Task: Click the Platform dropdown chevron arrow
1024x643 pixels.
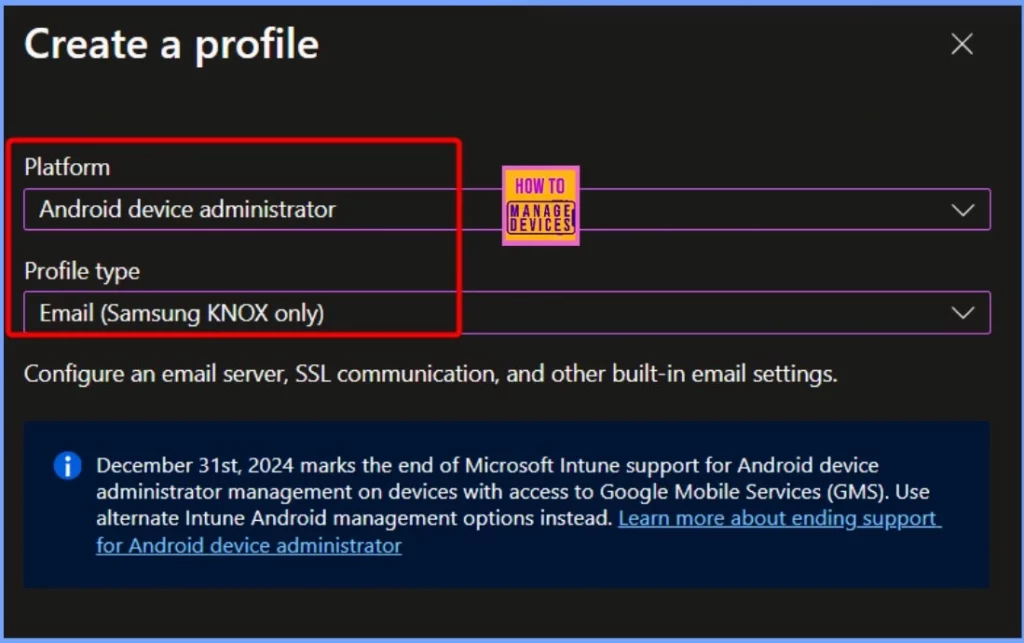Action: (963, 210)
